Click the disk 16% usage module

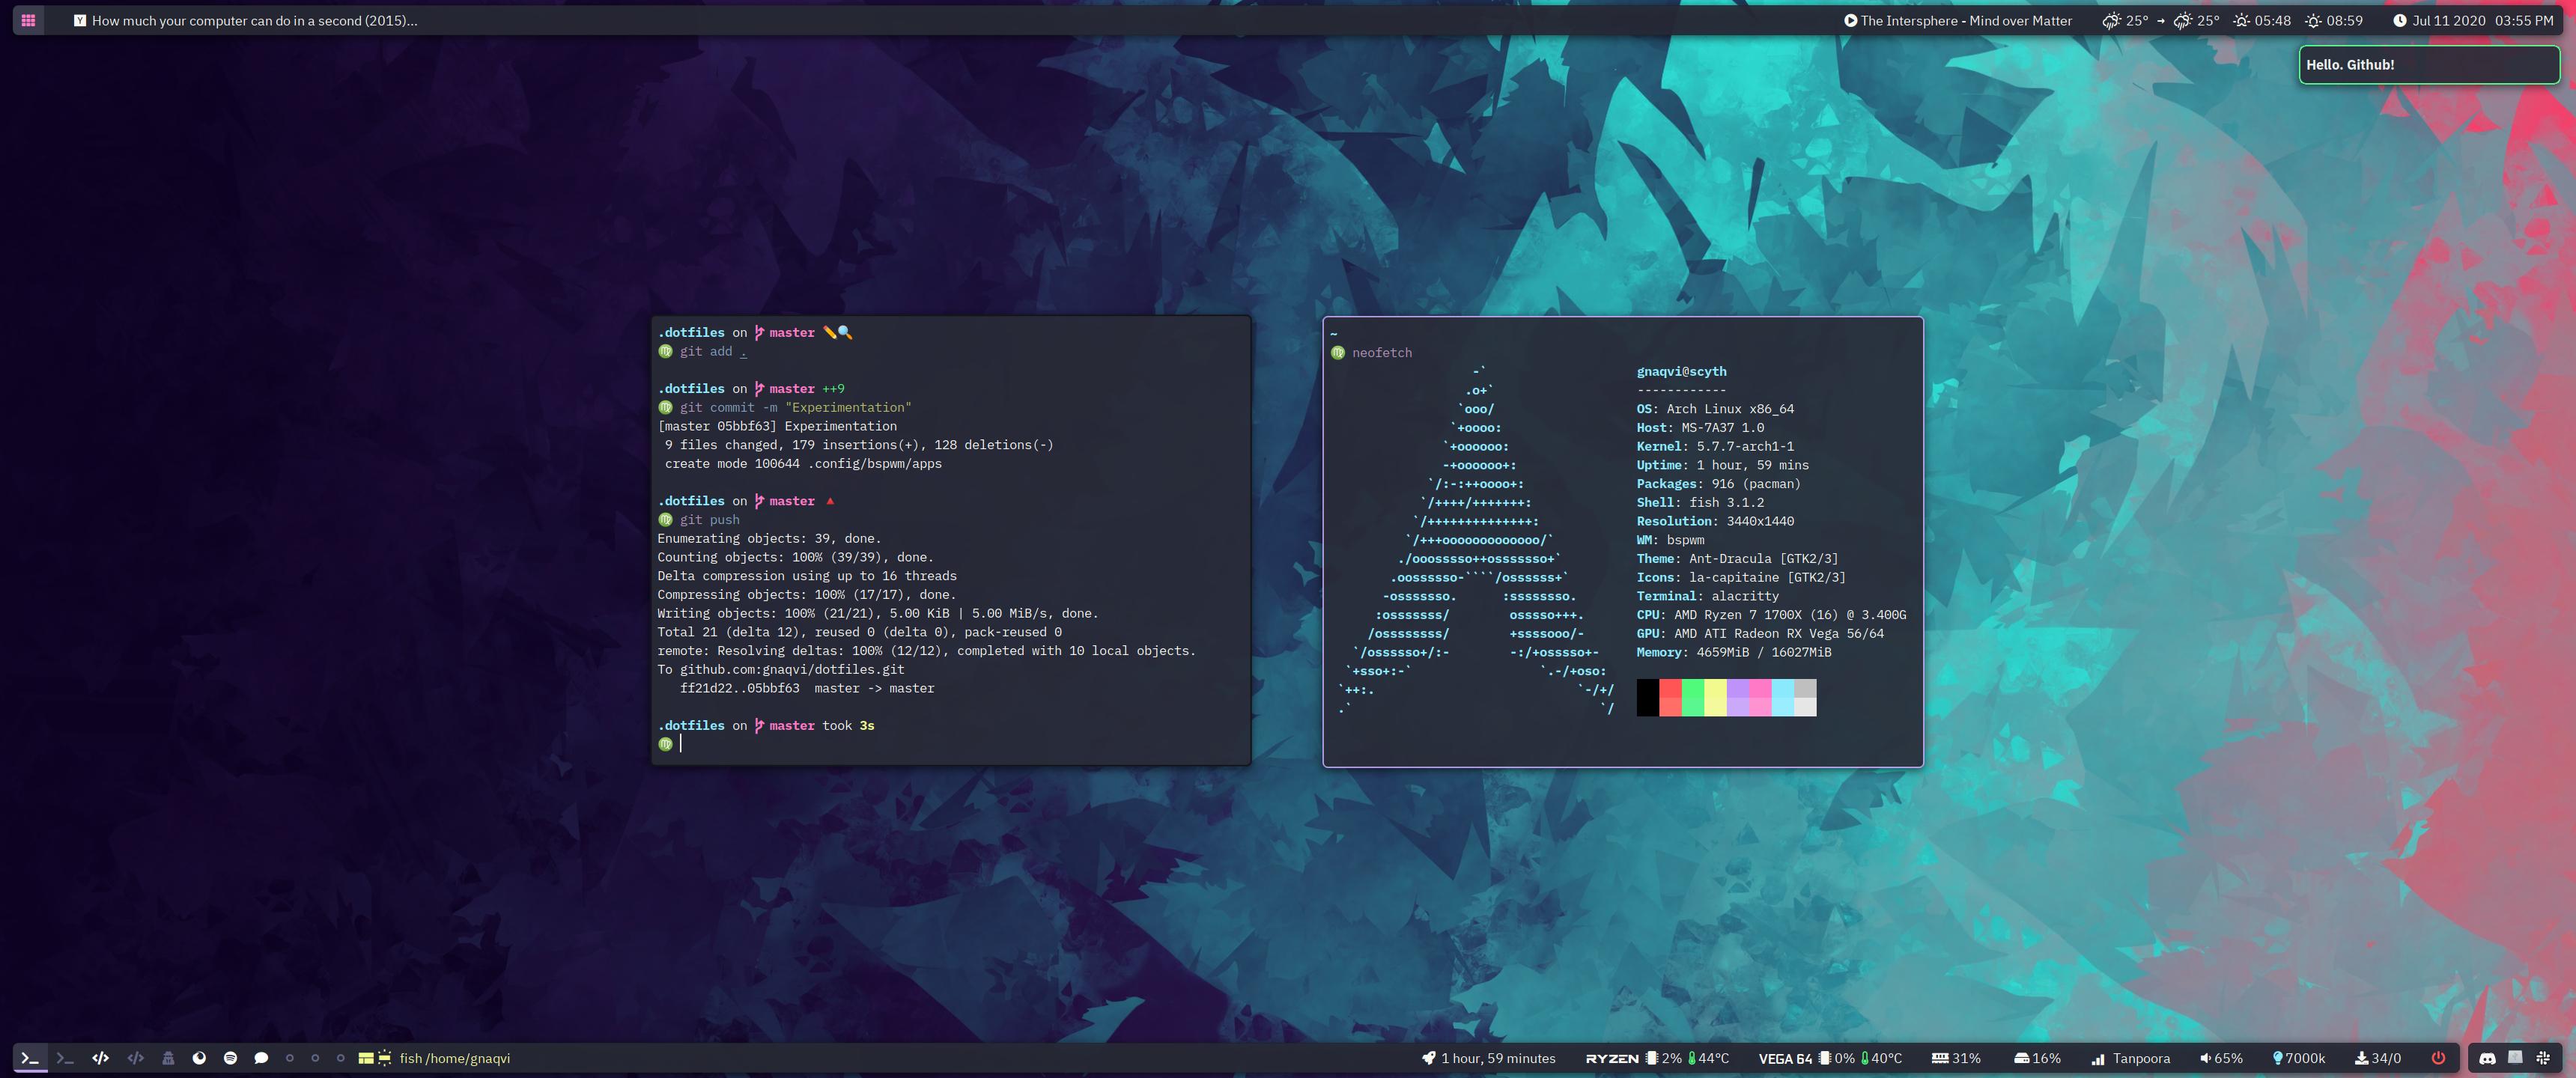point(2037,1058)
